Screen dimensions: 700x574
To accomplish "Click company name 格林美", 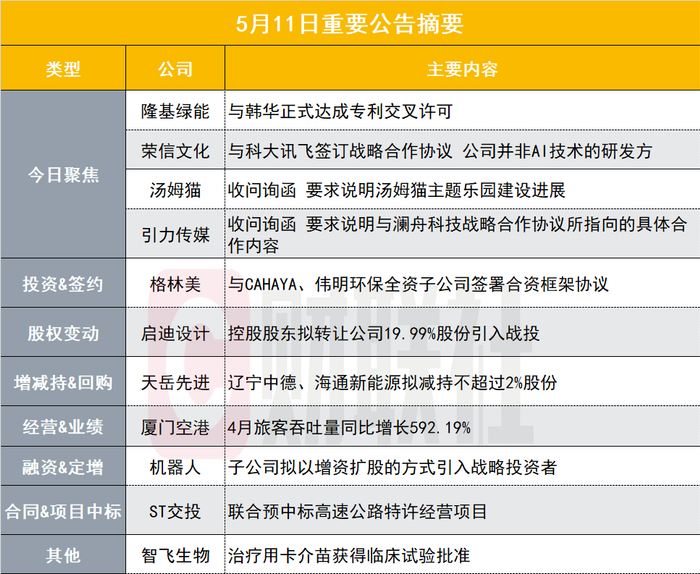I will [175, 284].
